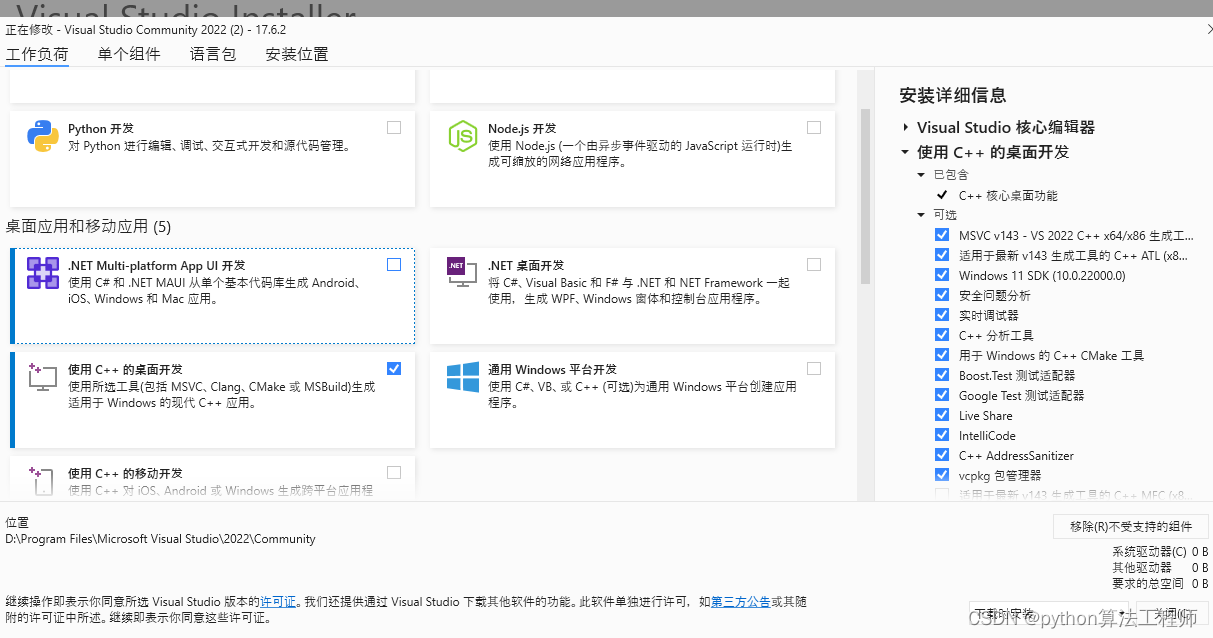Click the 要求的总空间 size row
Viewport: 1213px width, 638px height.
point(1160,583)
